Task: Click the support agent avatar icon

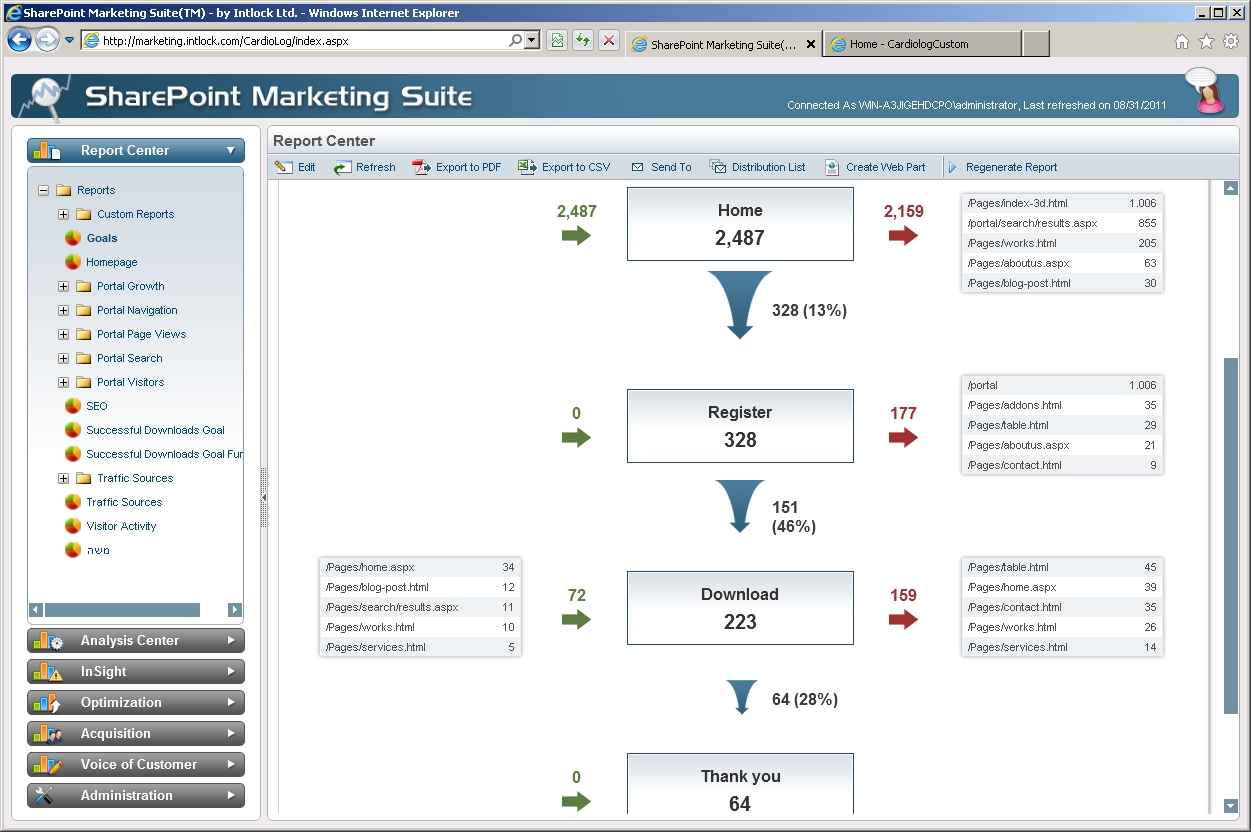Action: (1206, 93)
